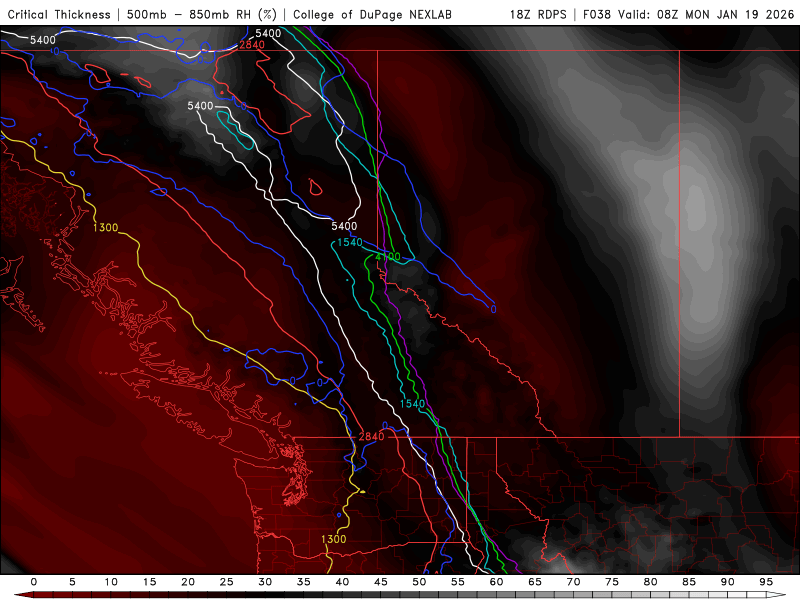Click the "15" tick on the color bar

pyautogui.click(x=149, y=582)
